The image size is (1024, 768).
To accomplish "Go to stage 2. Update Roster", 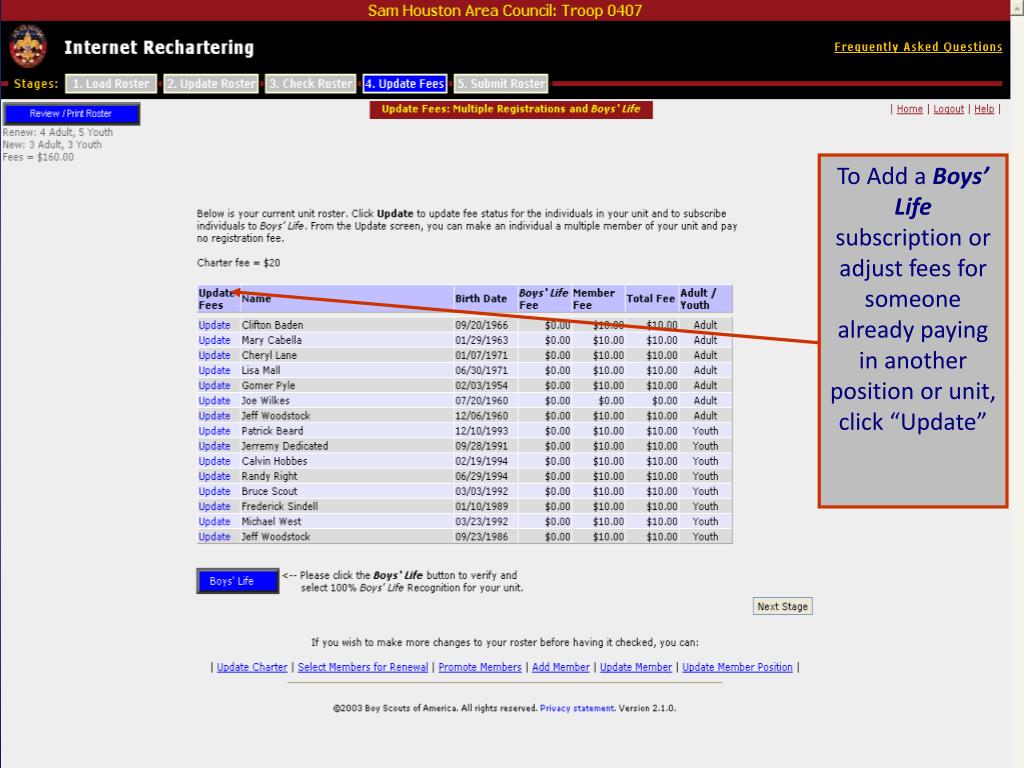I will [x=211, y=84].
